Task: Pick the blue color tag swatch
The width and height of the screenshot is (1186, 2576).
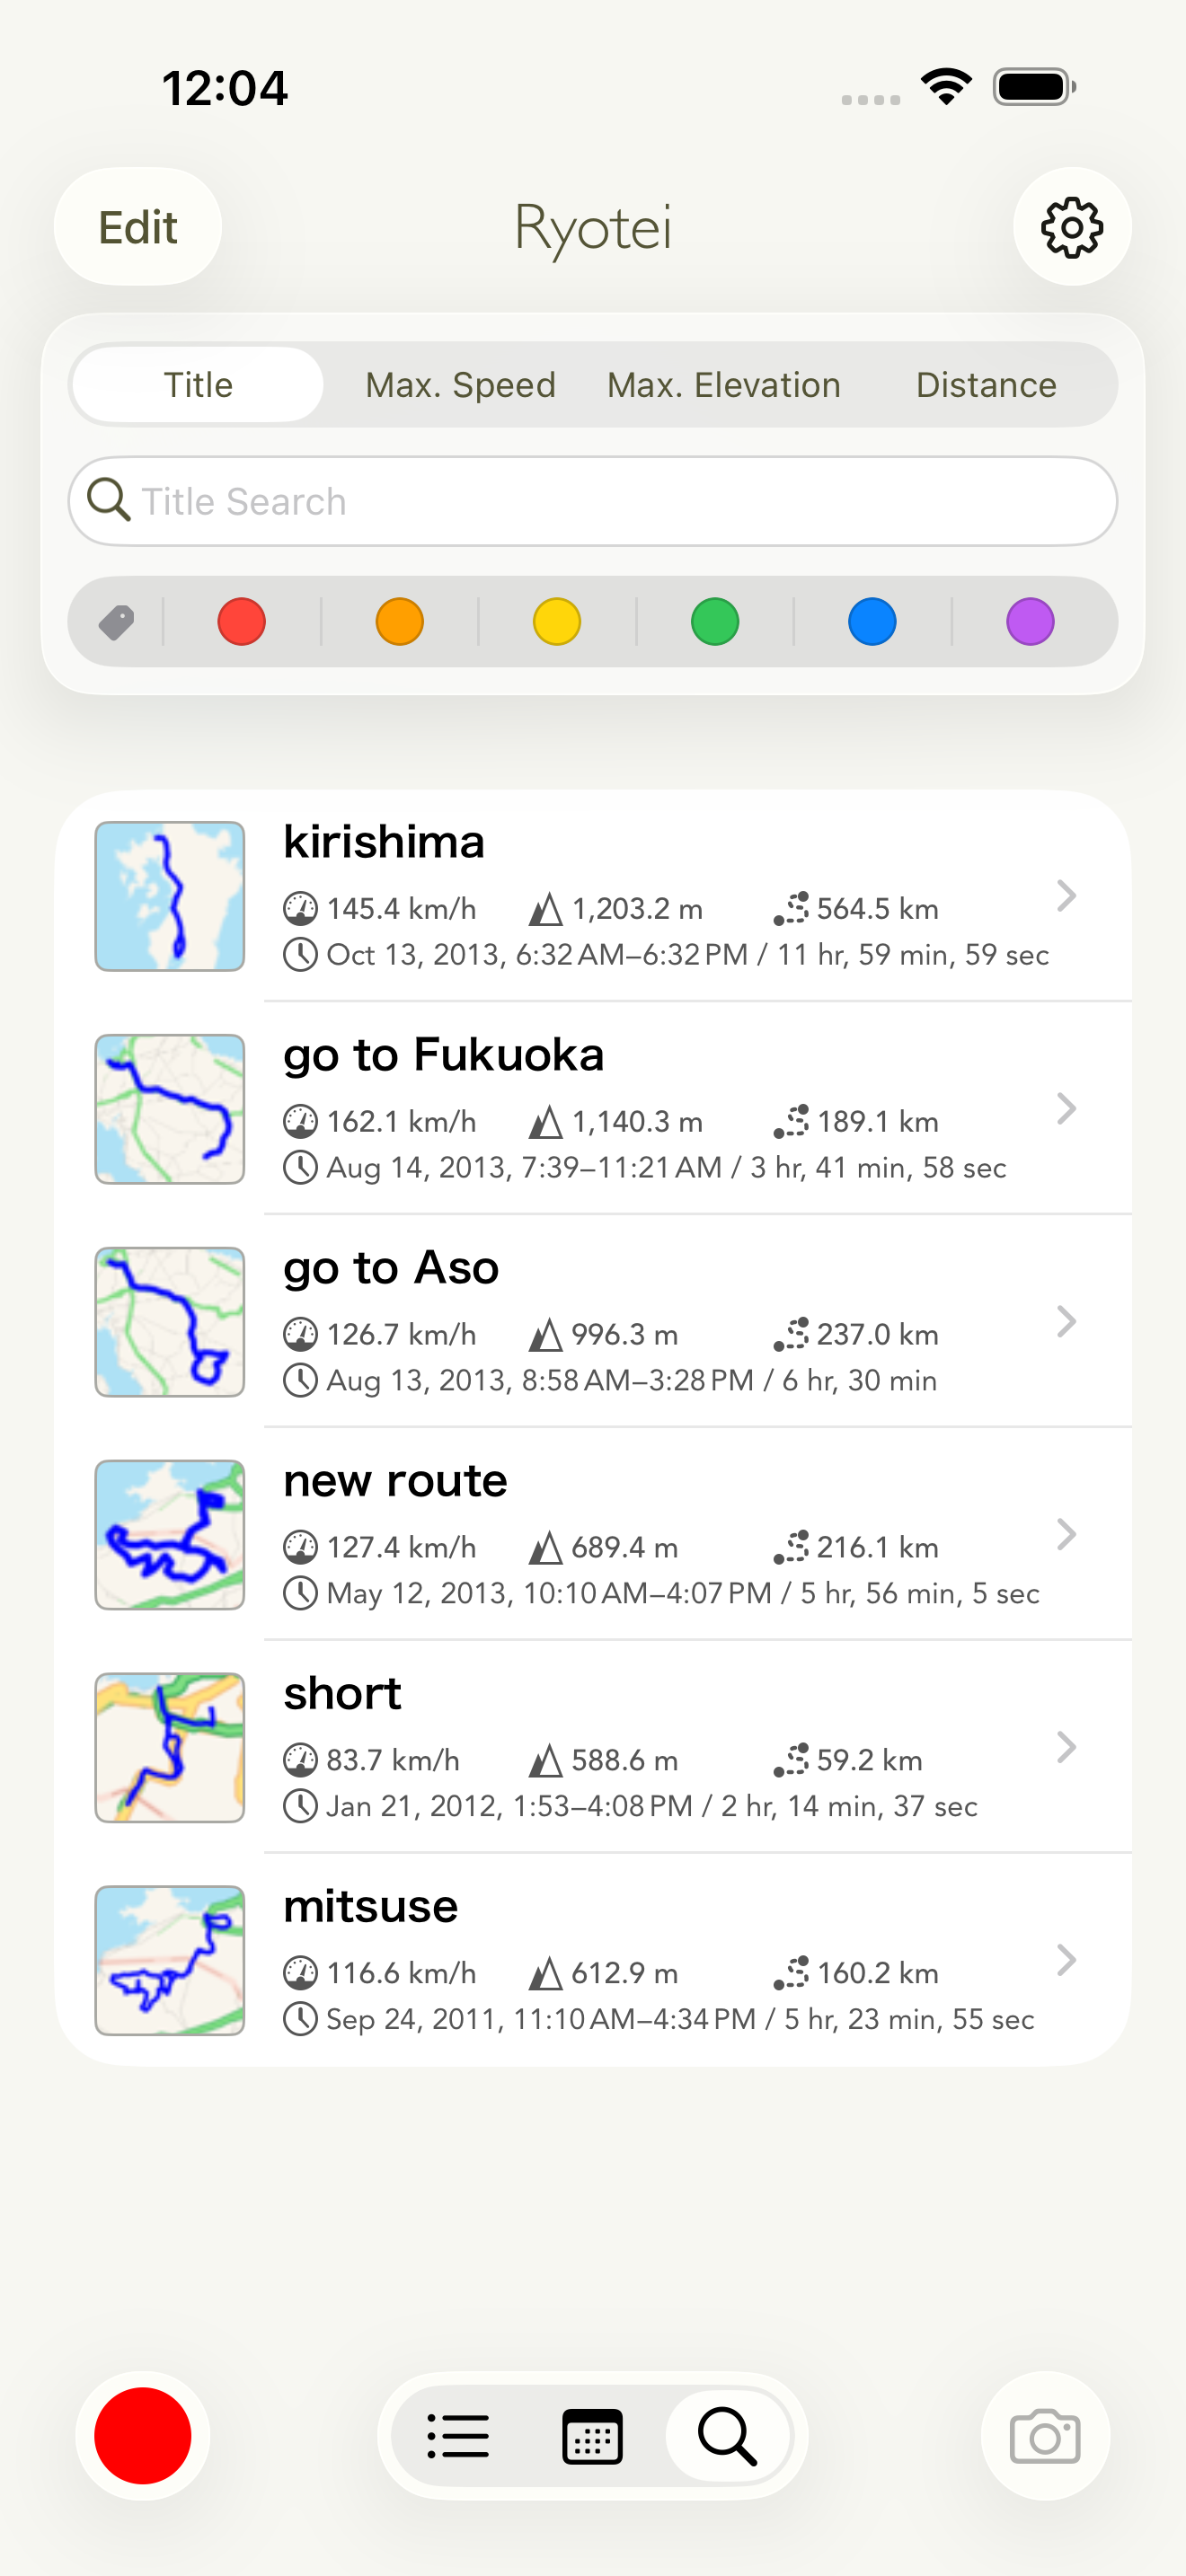Action: tap(872, 622)
